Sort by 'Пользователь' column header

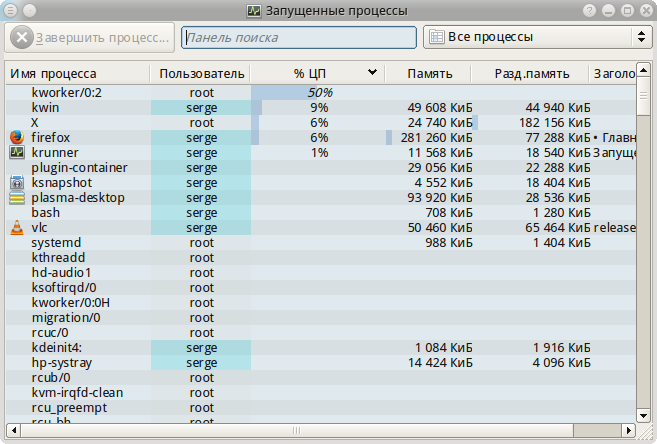(x=200, y=74)
